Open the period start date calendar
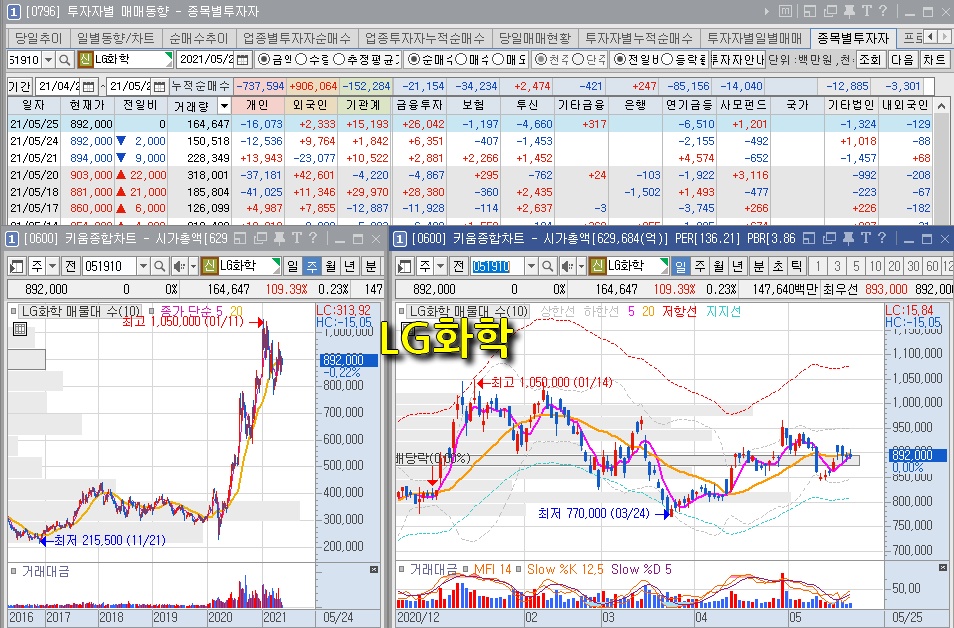The image size is (954, 628). pos(89,86)
